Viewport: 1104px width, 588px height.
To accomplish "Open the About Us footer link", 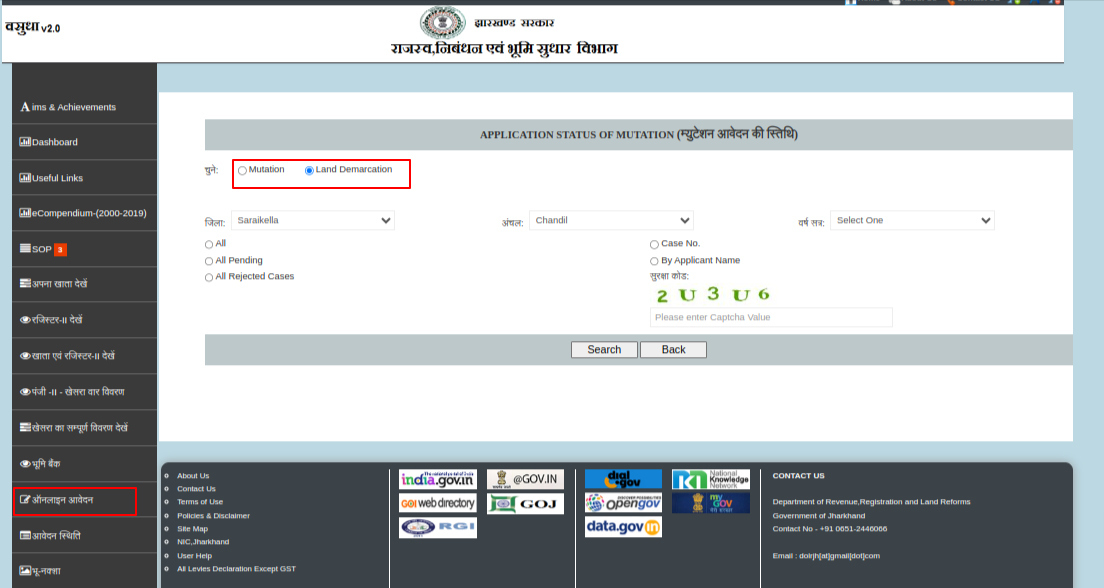I will click(x=191, y=475).
